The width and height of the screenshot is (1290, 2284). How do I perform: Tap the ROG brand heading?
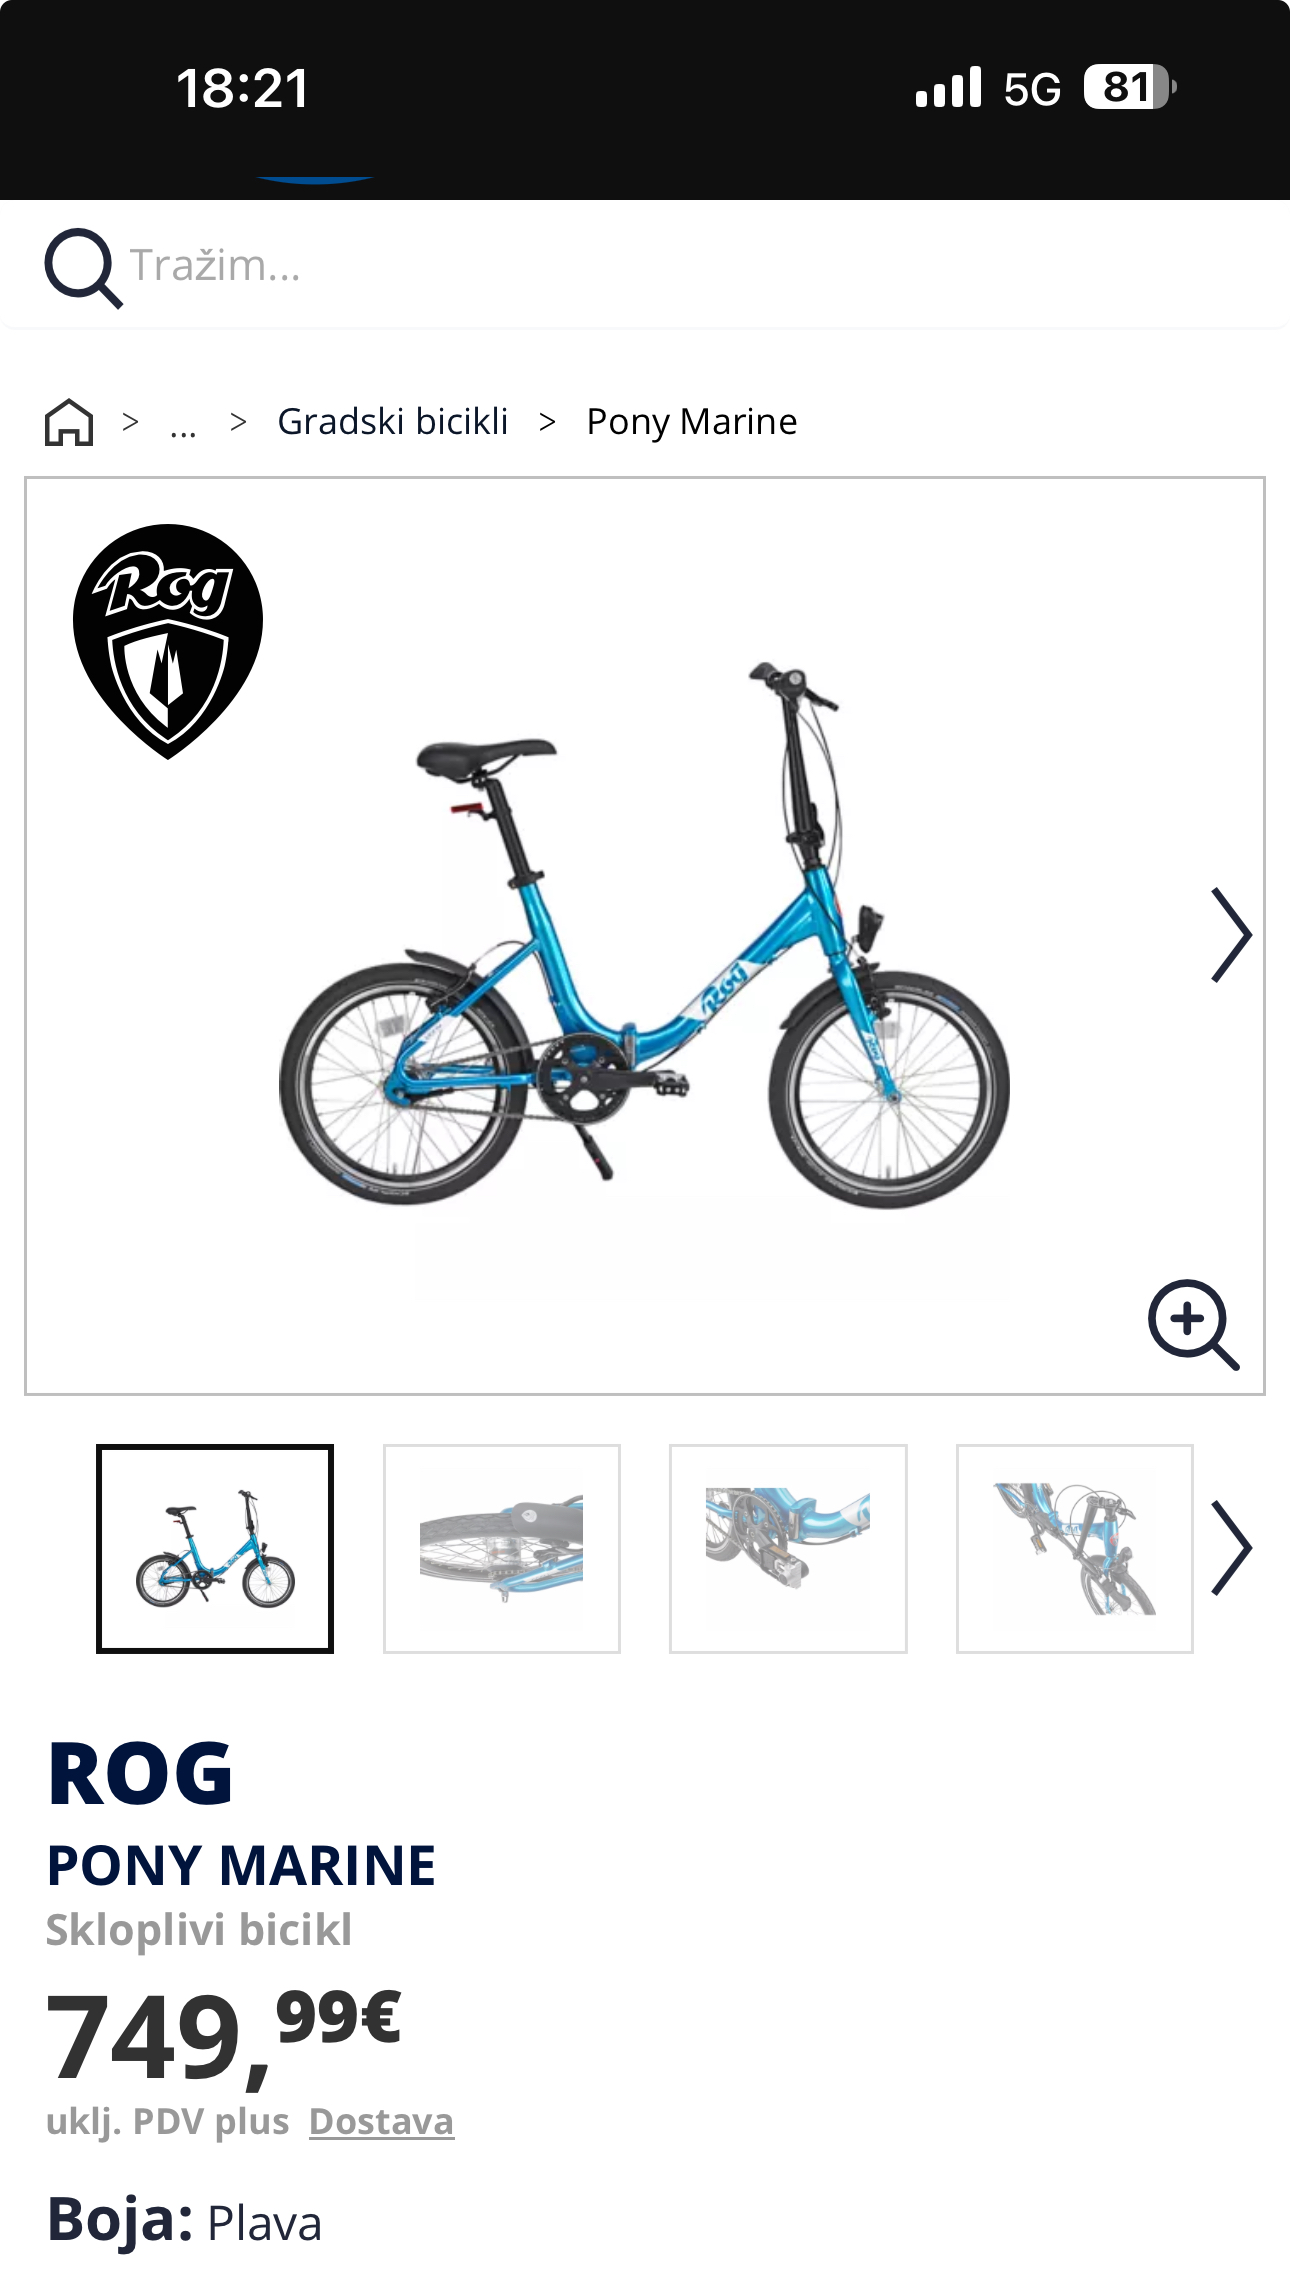[140, 1774]
